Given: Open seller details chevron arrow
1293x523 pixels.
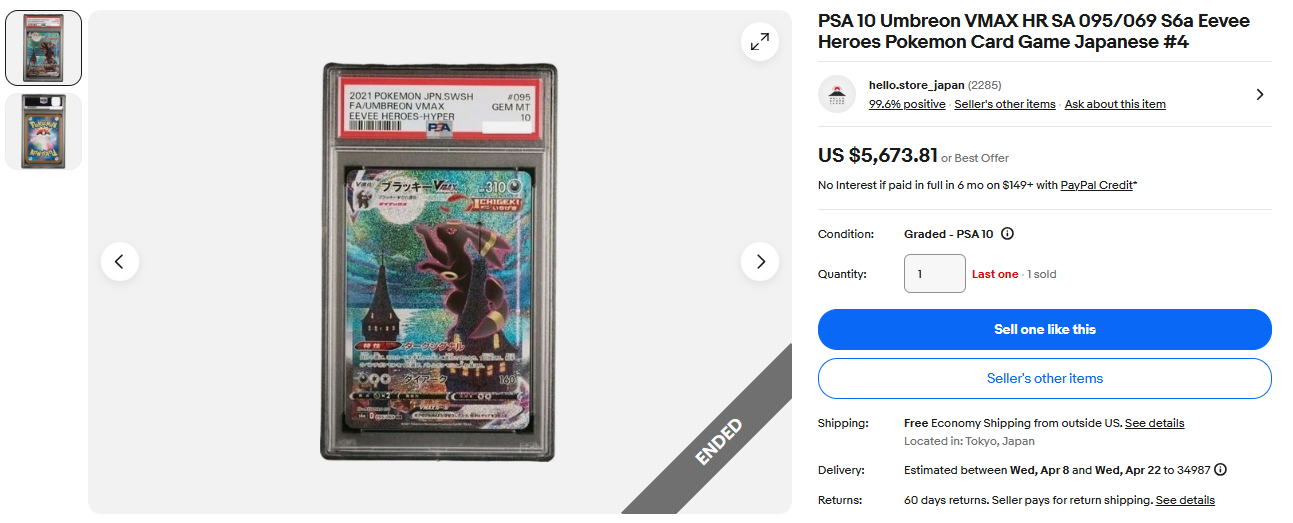Looking at the screenshot, I should tap(1259, 94).
